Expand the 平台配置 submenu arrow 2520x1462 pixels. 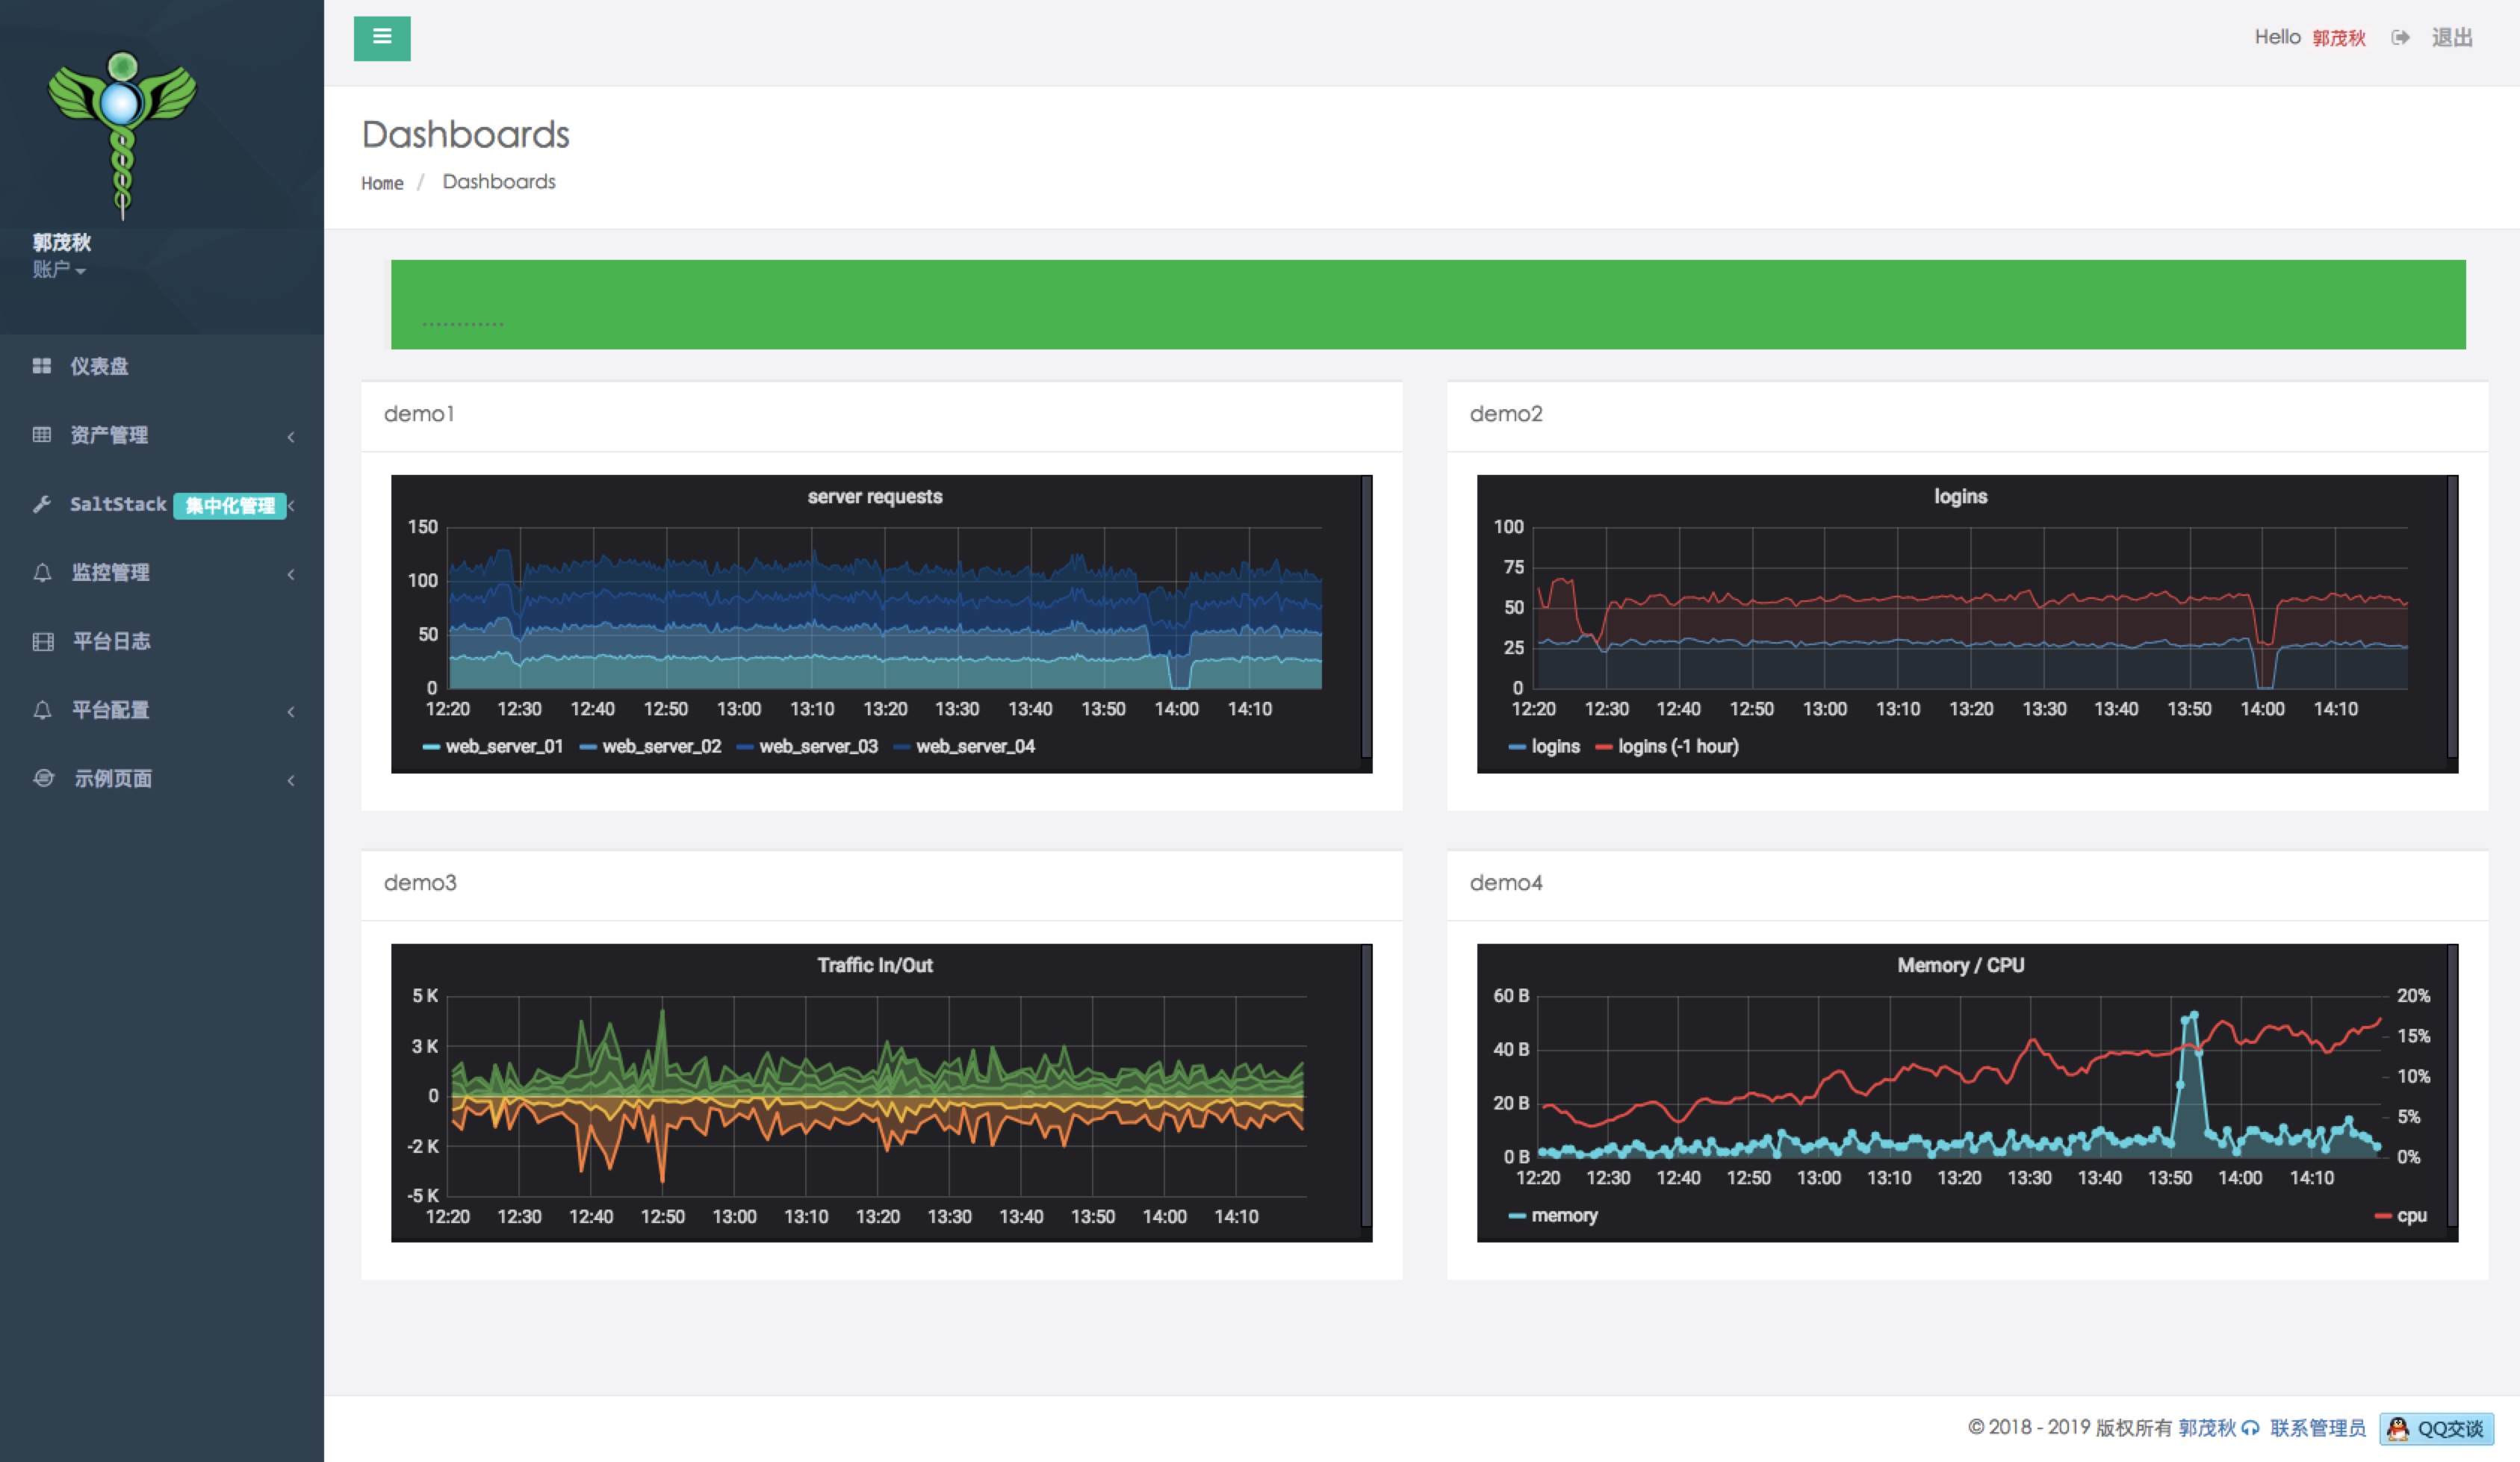click(x=291, y=711)
